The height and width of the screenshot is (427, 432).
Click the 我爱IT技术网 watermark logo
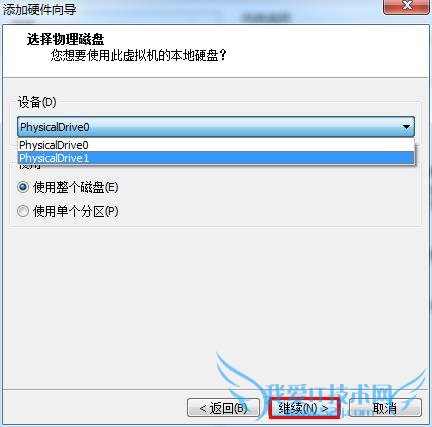pyautogui.click(x=320, y=387)
